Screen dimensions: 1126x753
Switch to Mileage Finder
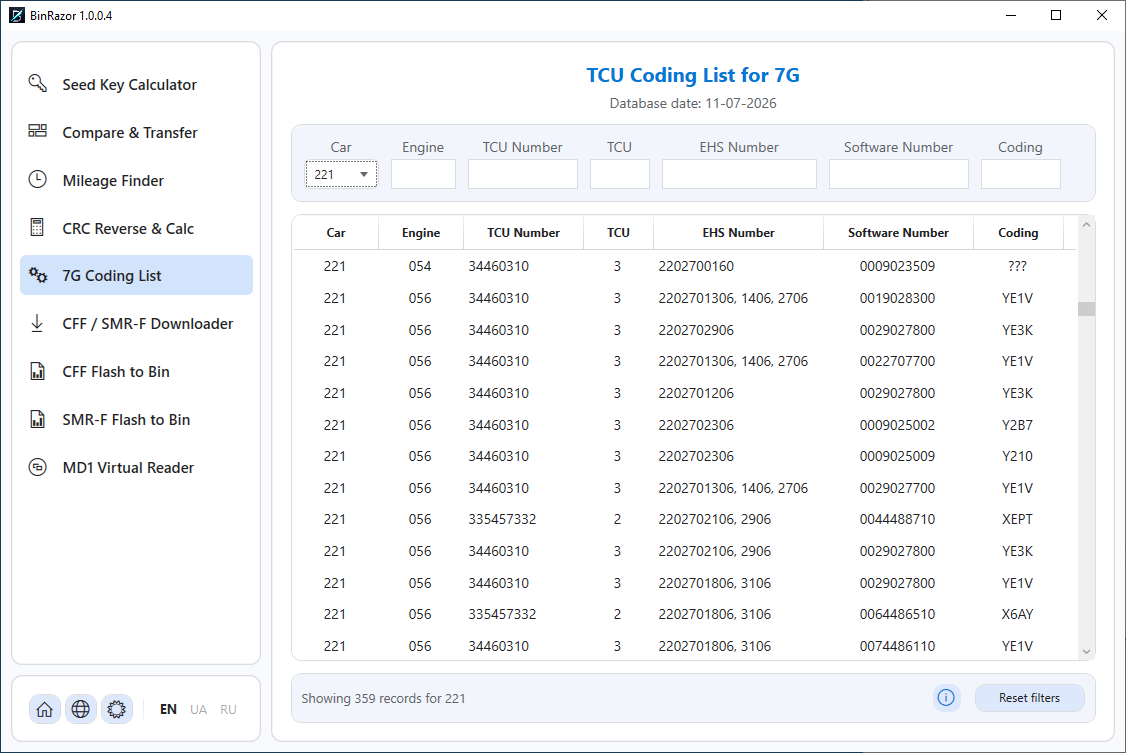click(136, 181)
